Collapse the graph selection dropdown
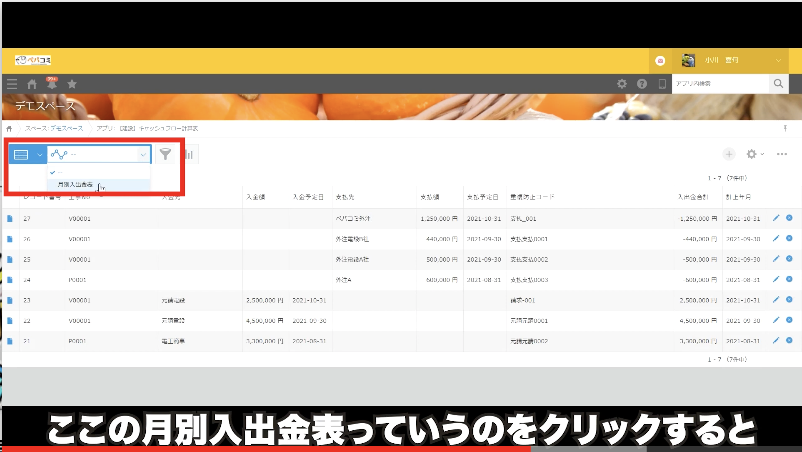802x452 pixels. pos(143,154)
